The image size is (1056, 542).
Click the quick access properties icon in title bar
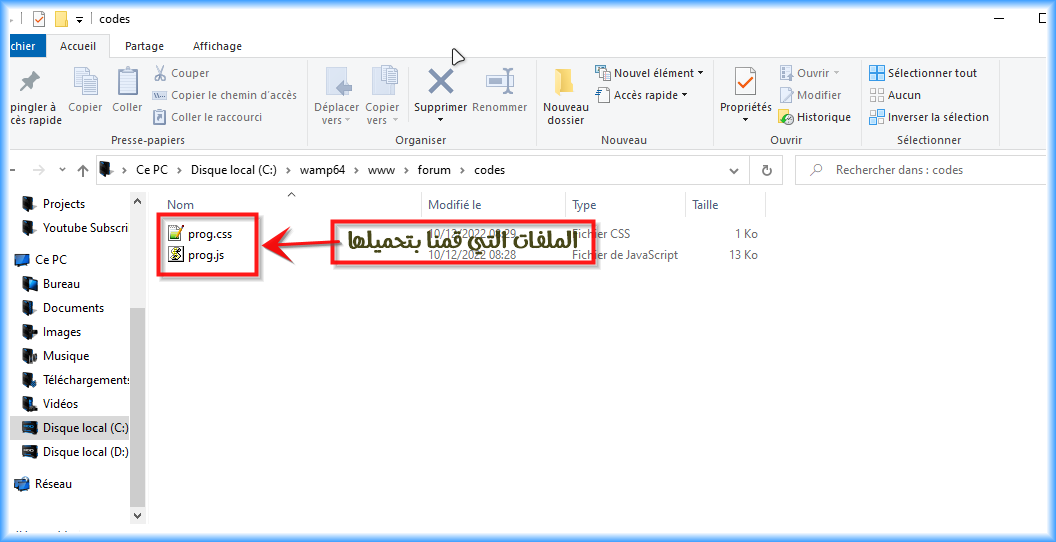(x=39, y=19)
